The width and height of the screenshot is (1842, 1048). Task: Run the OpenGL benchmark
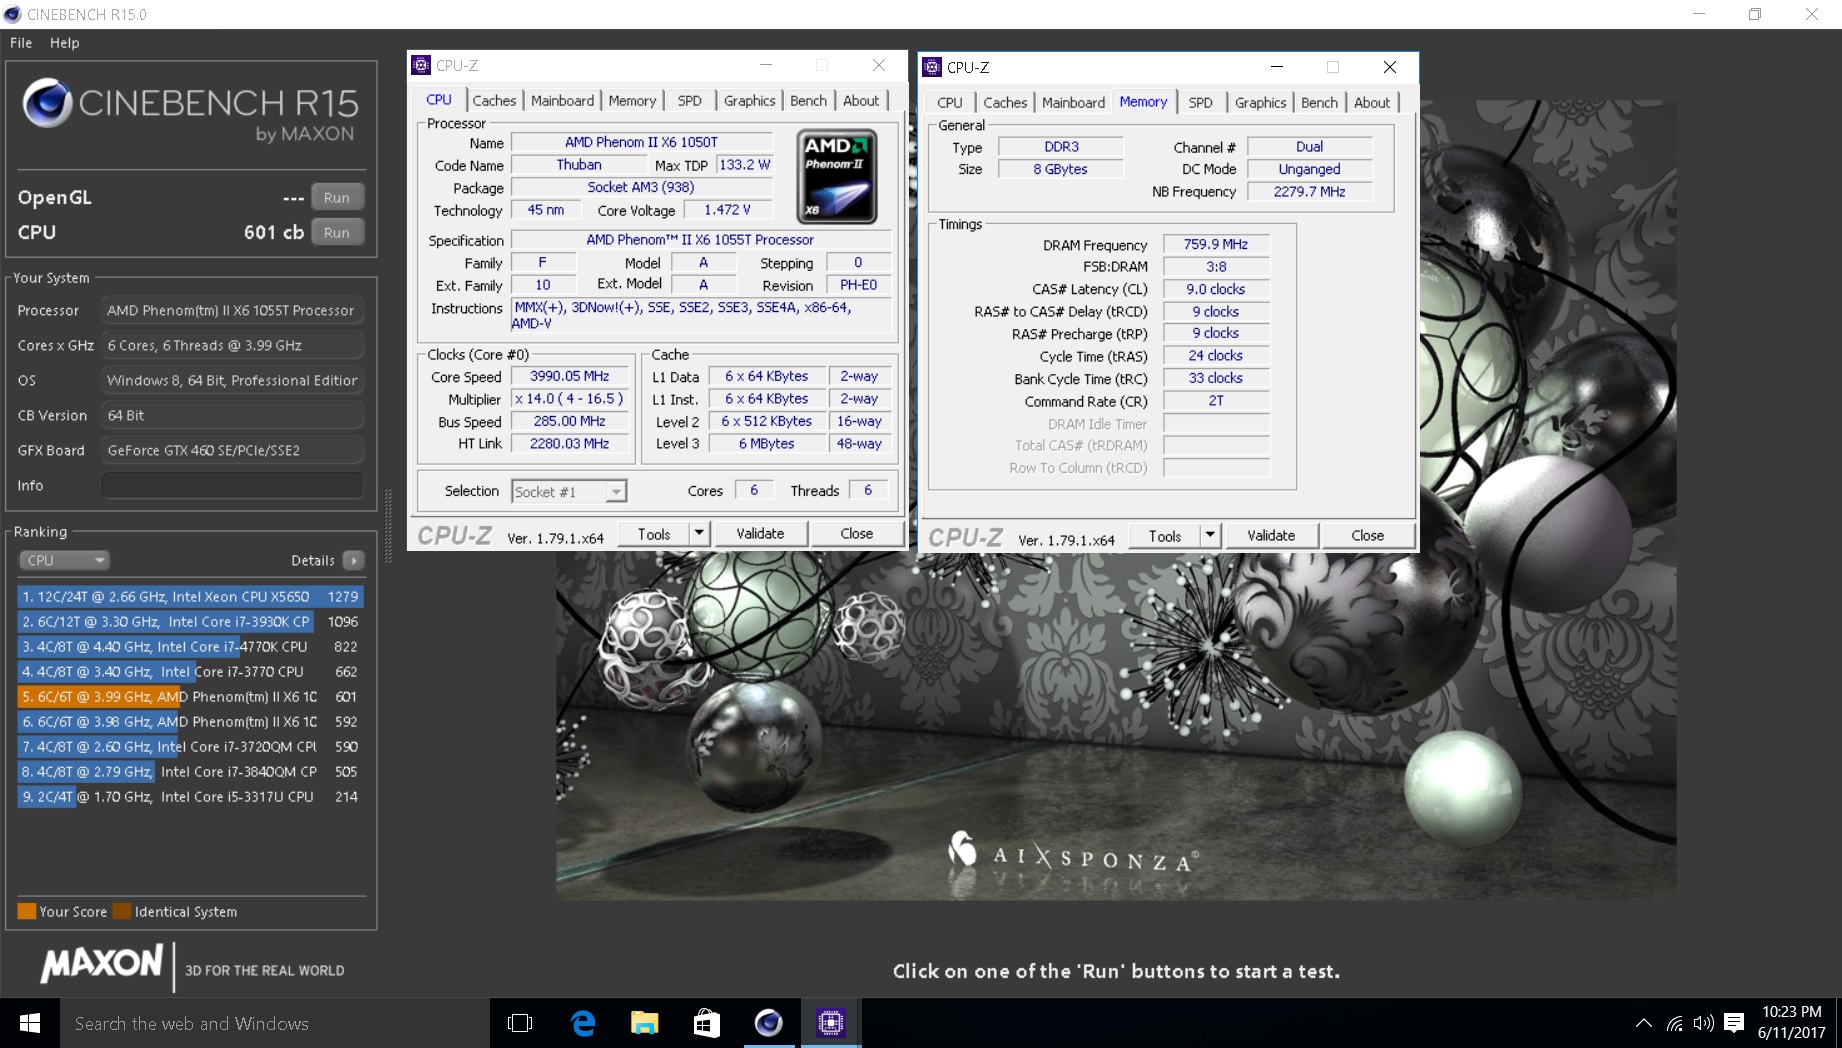(x=337, y=197)
